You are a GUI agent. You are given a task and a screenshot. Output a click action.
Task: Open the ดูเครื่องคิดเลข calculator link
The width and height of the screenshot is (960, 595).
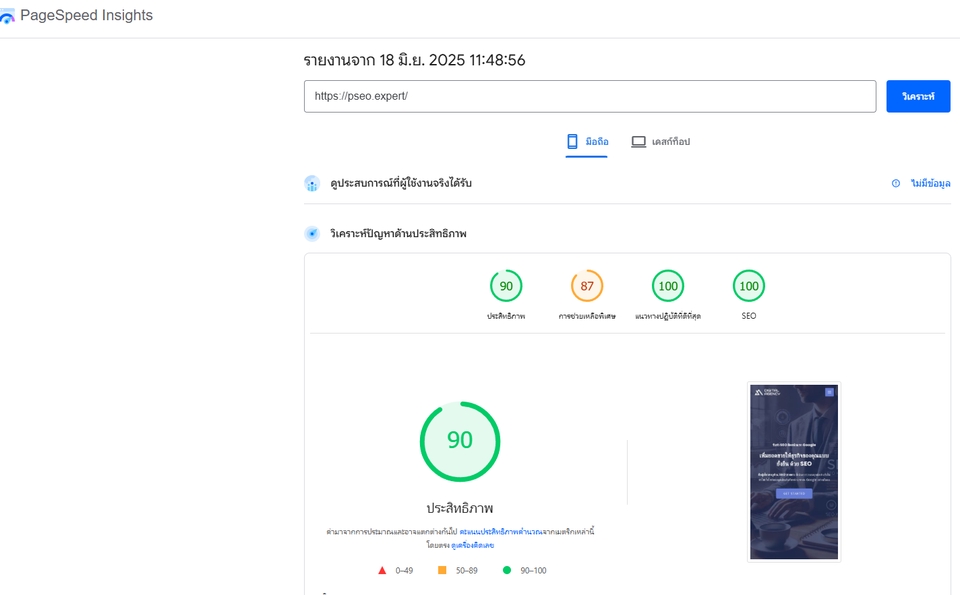coord(473,545)
